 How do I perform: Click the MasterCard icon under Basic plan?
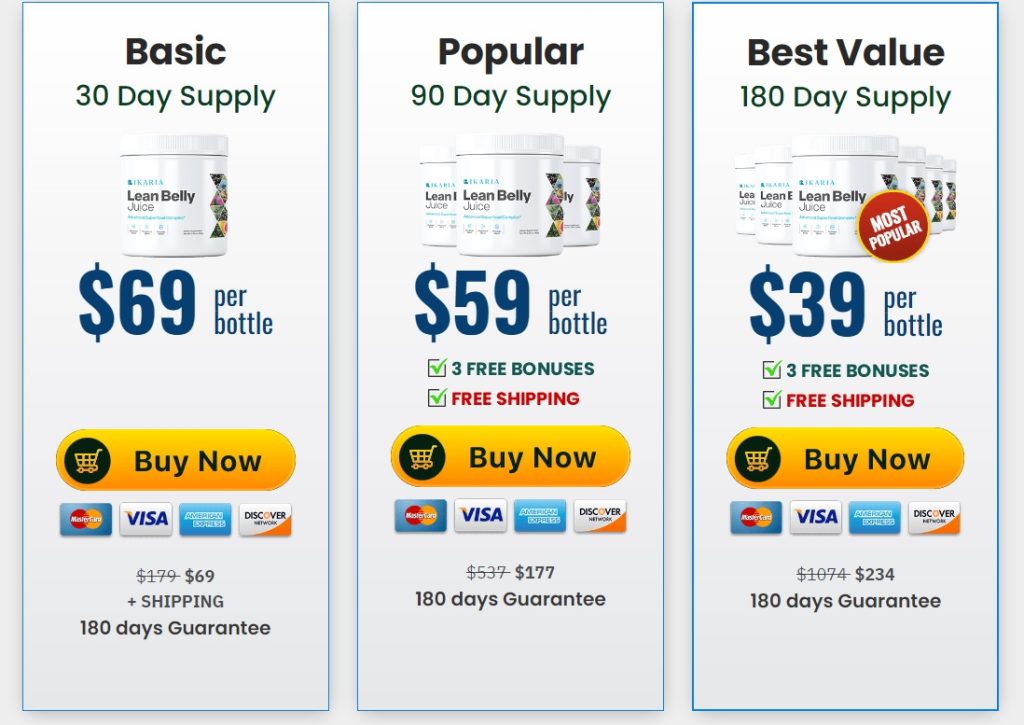[x=86, y=519]
